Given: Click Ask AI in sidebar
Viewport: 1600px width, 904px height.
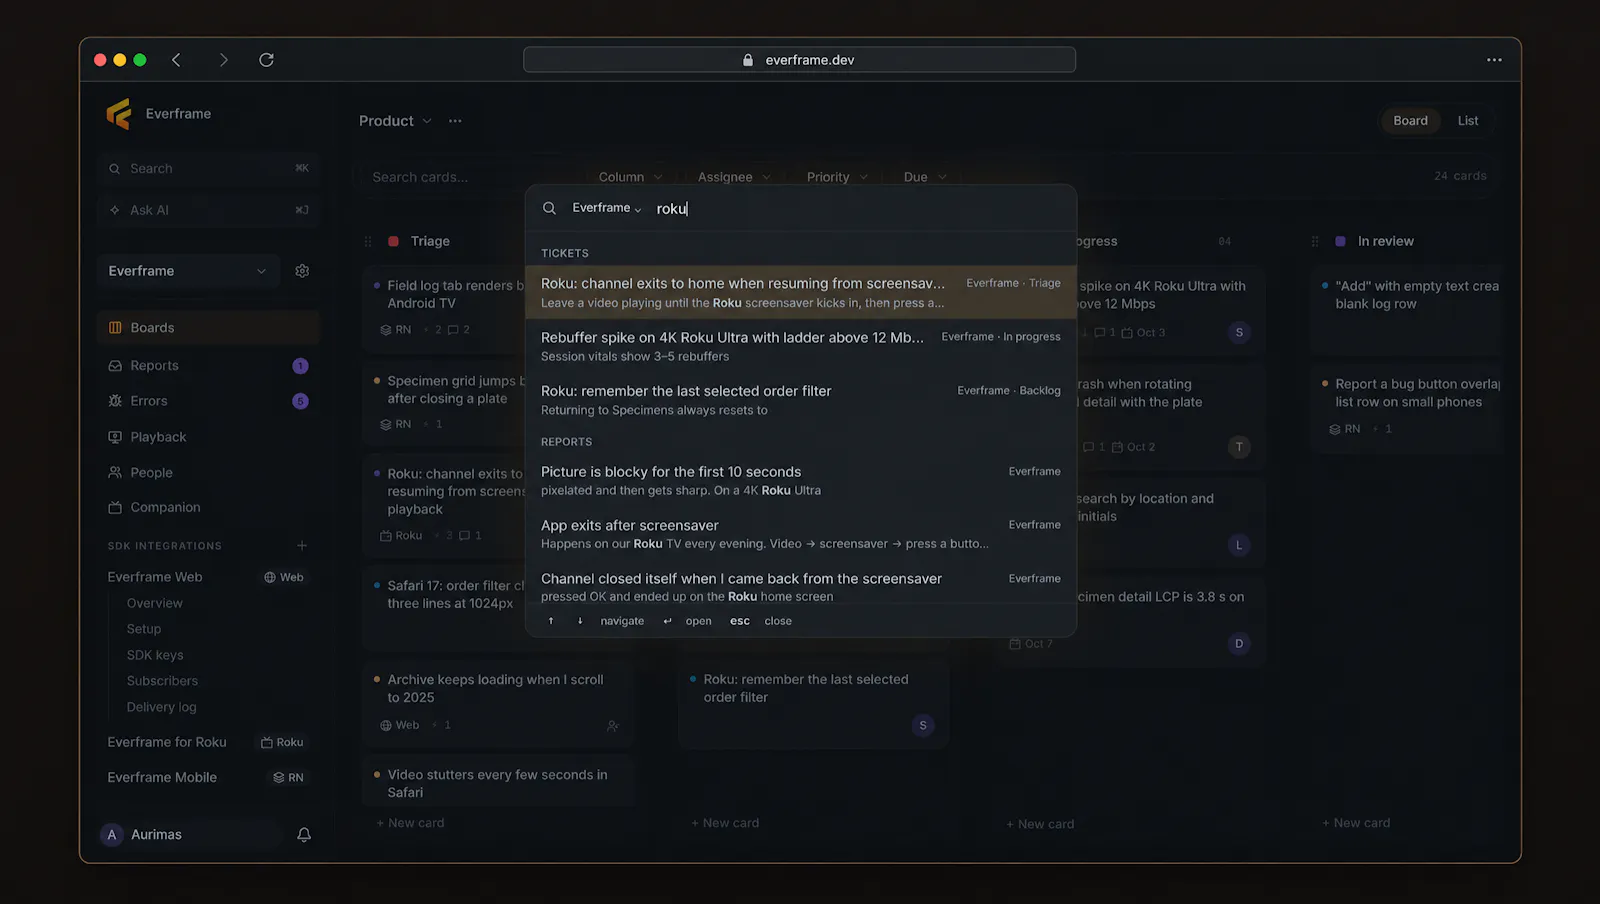Looking at the screenshot, I should pos(209,210).
